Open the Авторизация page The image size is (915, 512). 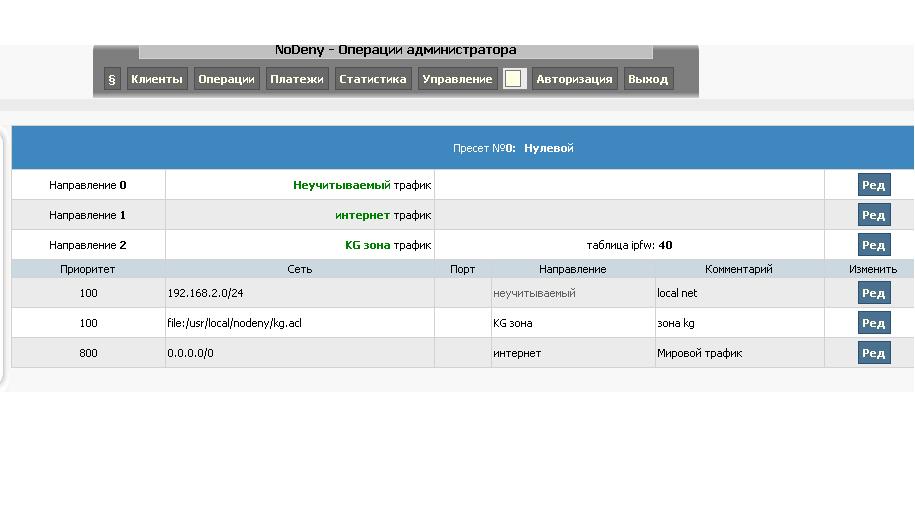(574, 79)
